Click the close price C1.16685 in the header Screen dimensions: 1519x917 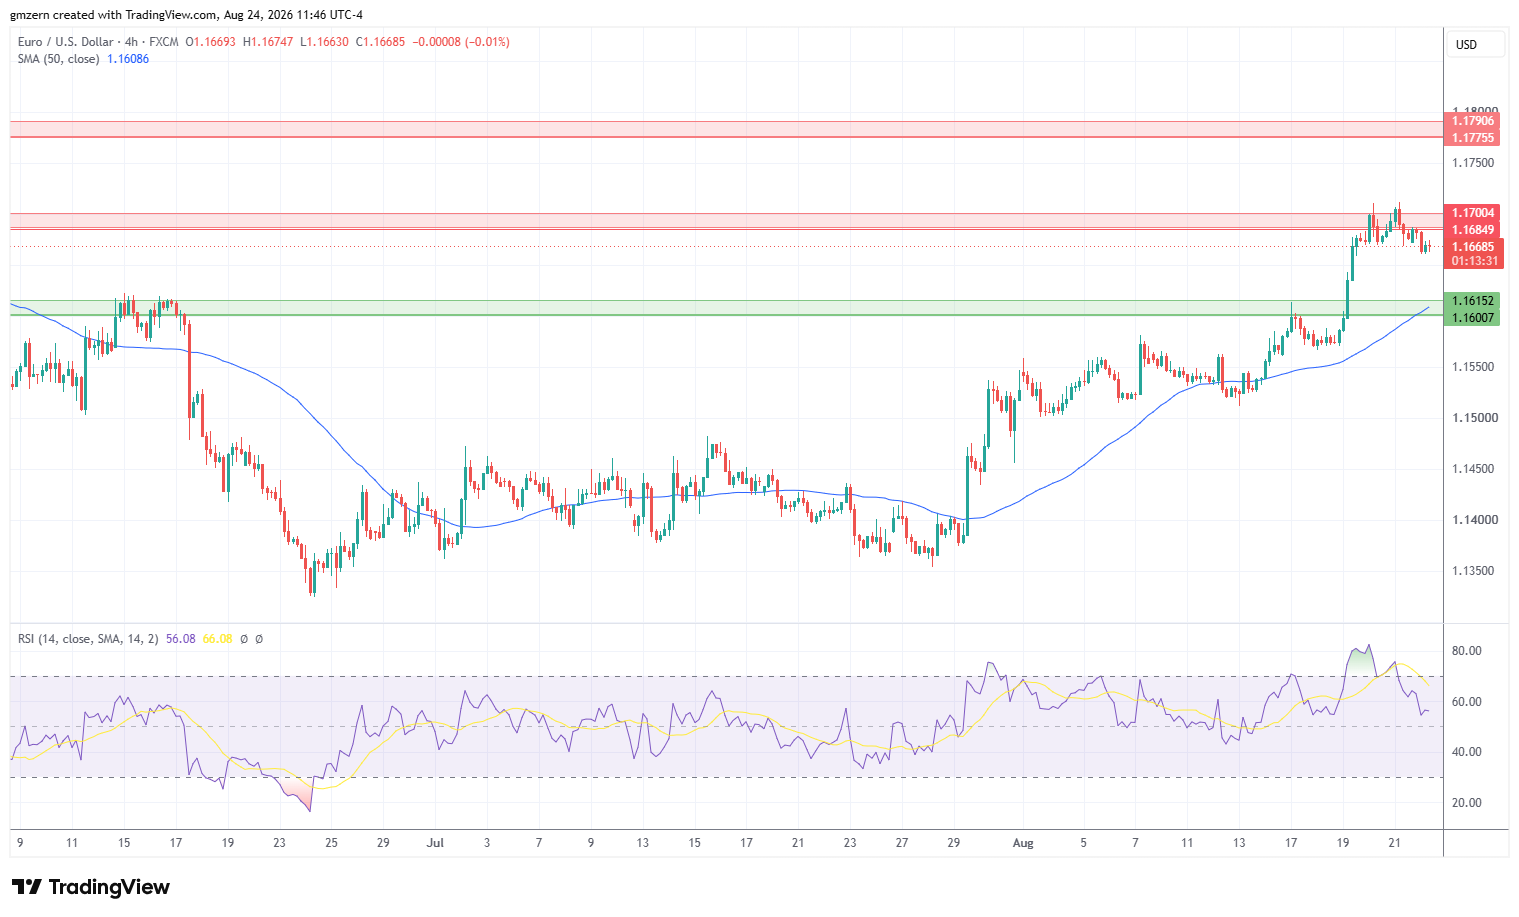pyautogui.click(x=381, y=42)
